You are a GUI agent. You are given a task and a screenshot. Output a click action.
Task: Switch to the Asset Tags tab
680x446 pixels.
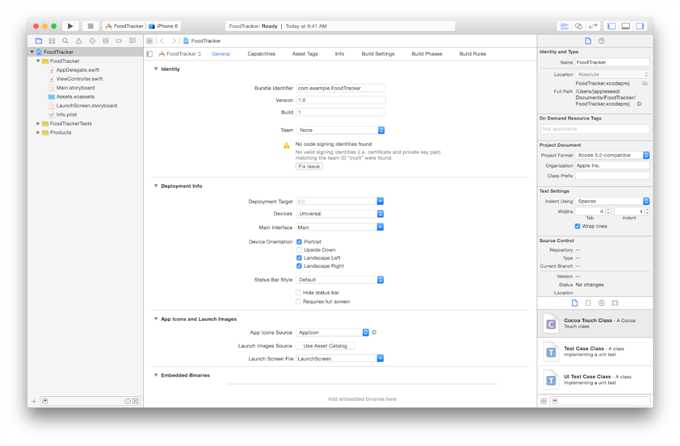coord(305,54)
